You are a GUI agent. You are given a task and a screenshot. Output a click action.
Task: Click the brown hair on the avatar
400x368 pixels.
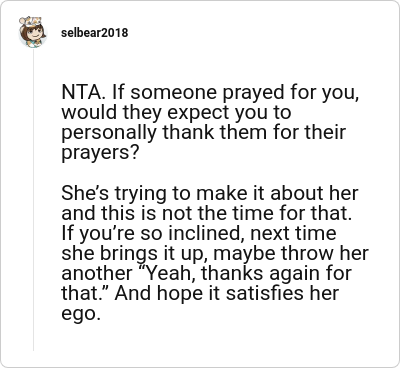point(27,31)
